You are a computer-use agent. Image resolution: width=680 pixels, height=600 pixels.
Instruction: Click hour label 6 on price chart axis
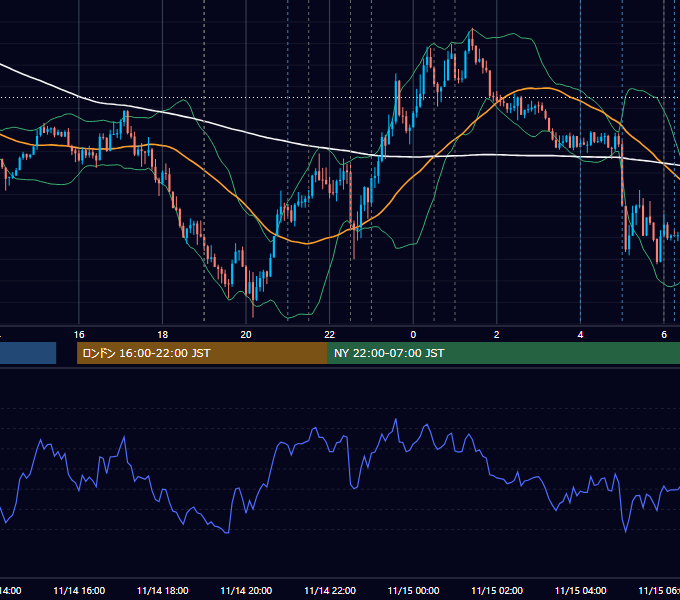pyautogui.click(x=664, y=335)
